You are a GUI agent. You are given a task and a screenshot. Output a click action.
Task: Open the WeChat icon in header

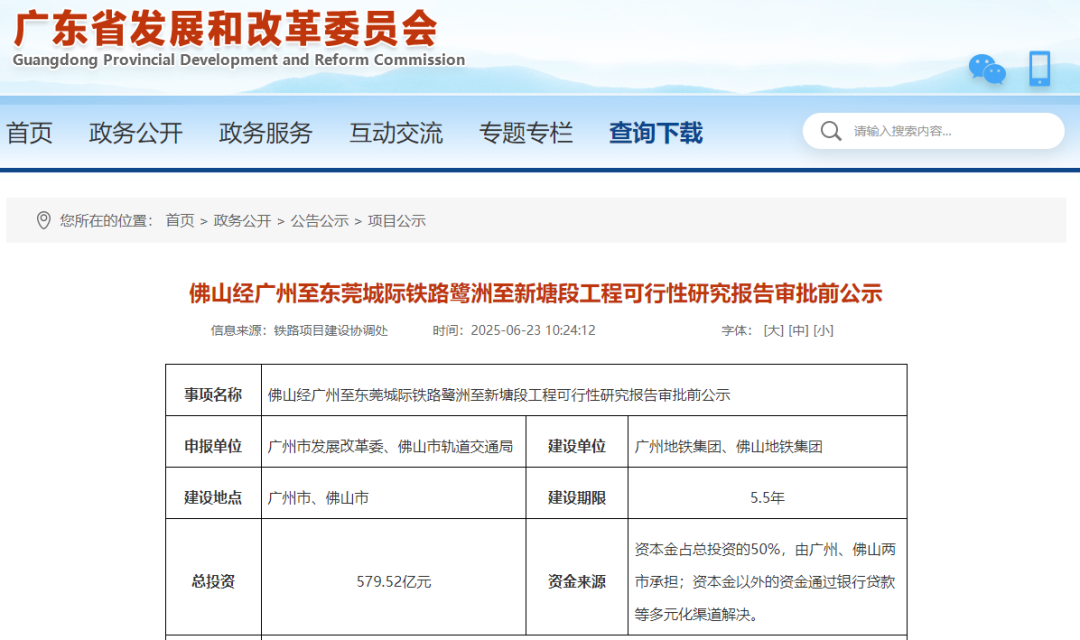[986, 69]
